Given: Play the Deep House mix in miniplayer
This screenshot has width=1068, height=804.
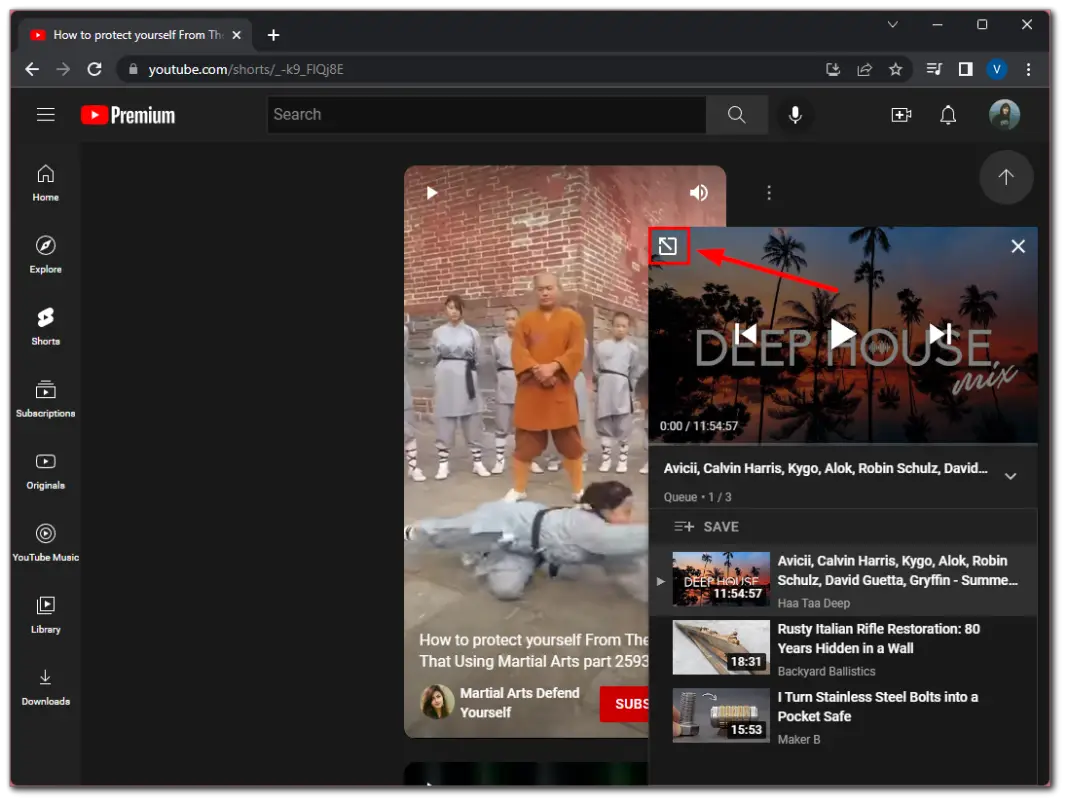Looking at the screenshot, I should coord(842,334).
